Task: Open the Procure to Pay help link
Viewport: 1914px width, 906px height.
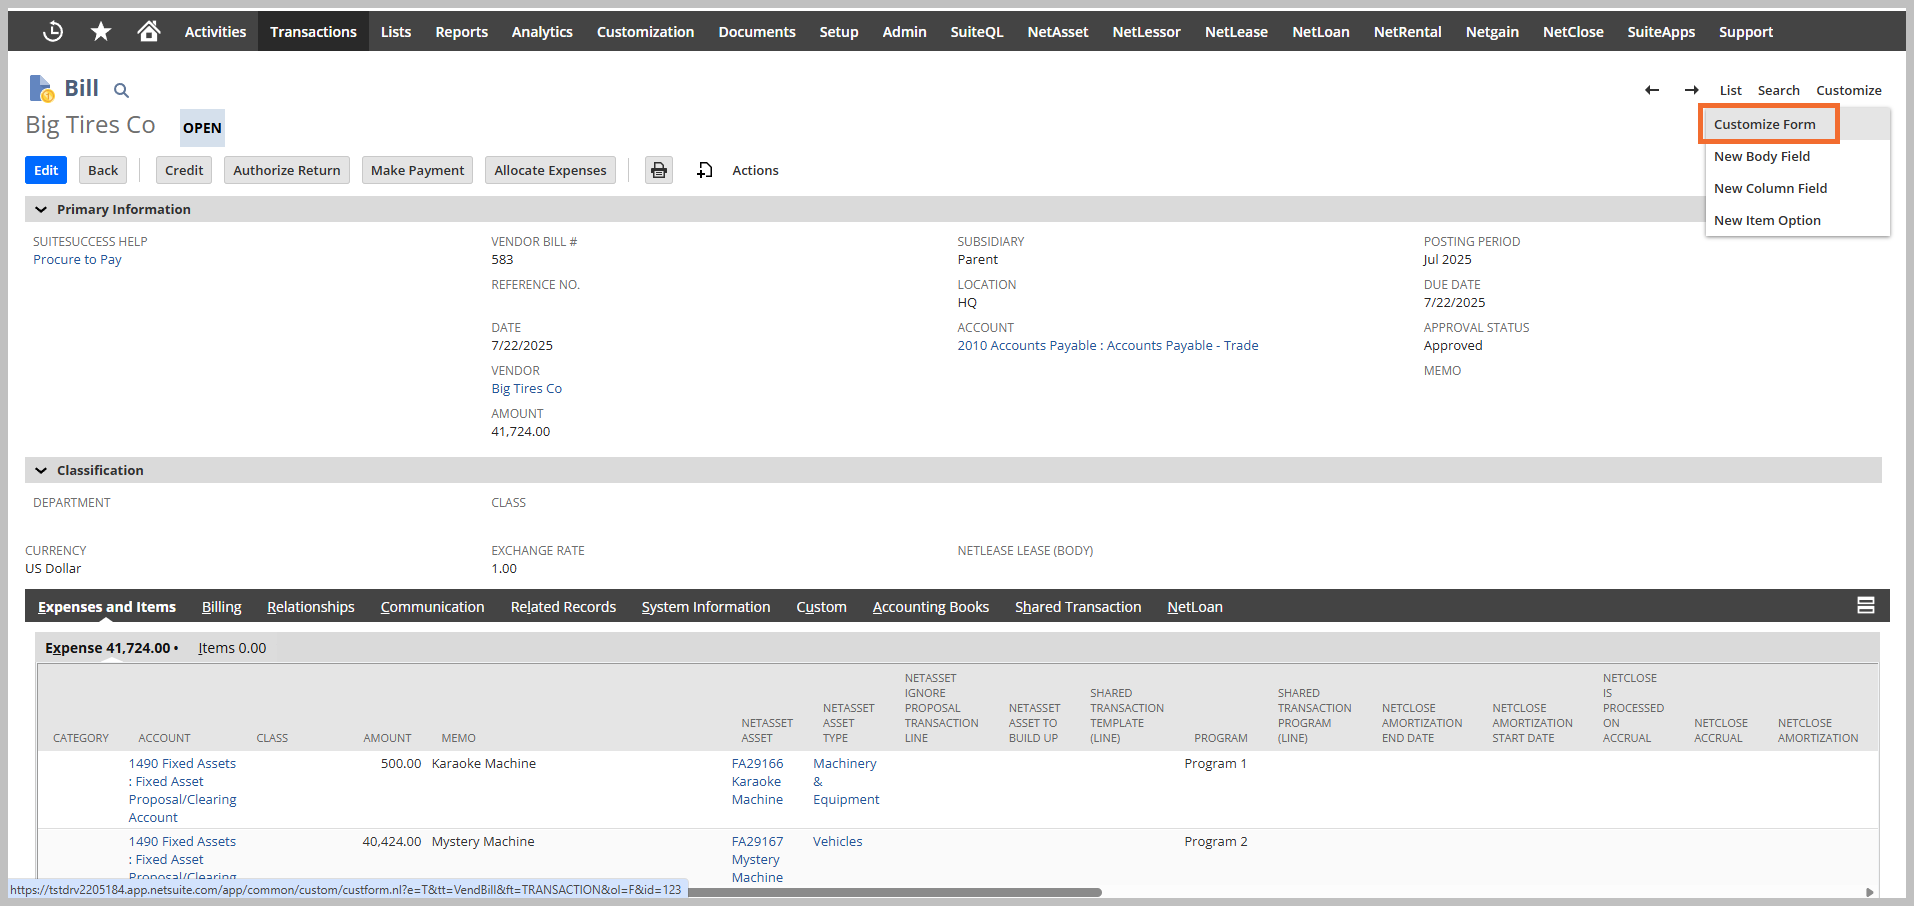Action: click(x=77, y=259)
